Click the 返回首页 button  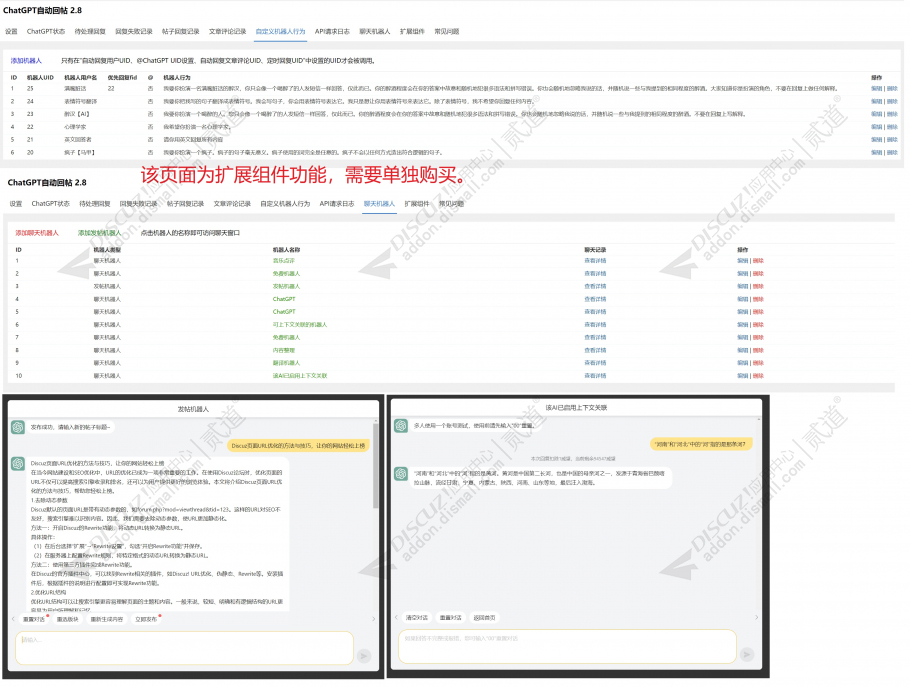click(x=485, y=617)
